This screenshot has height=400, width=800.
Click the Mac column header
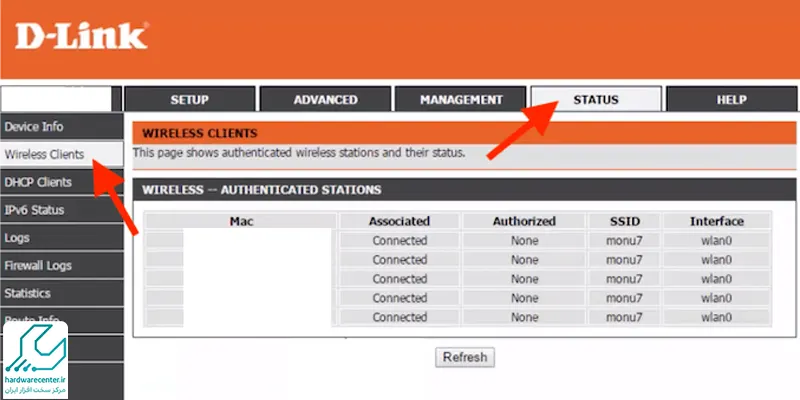tap(241, 221)
